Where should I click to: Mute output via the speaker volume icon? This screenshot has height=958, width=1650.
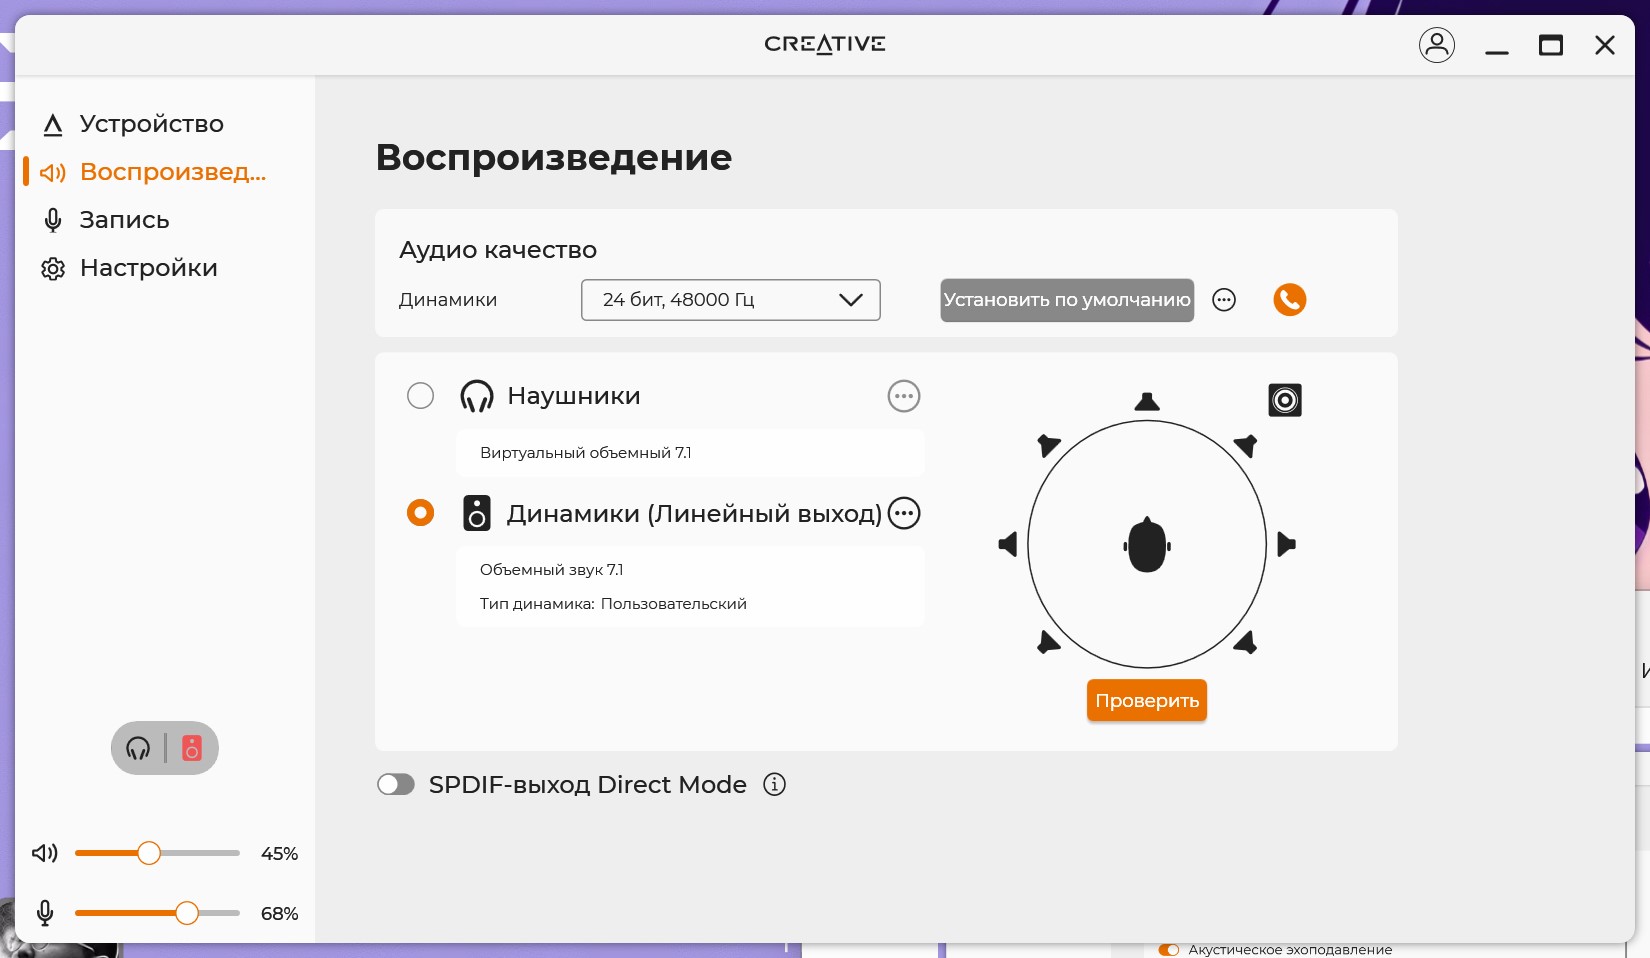click(x=45, y=853)
